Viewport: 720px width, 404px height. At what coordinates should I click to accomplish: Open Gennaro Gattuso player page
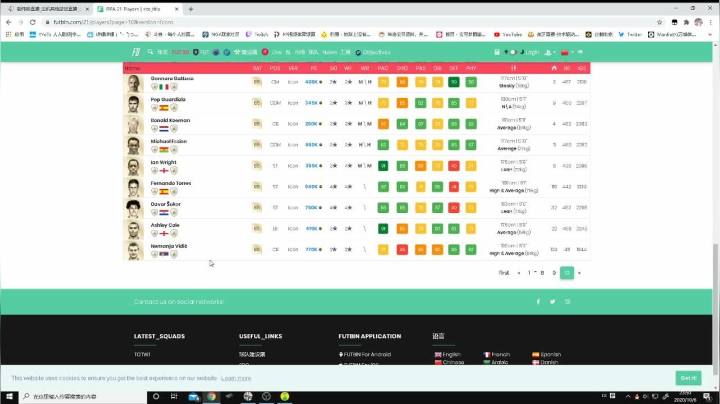tap(172, 79)
